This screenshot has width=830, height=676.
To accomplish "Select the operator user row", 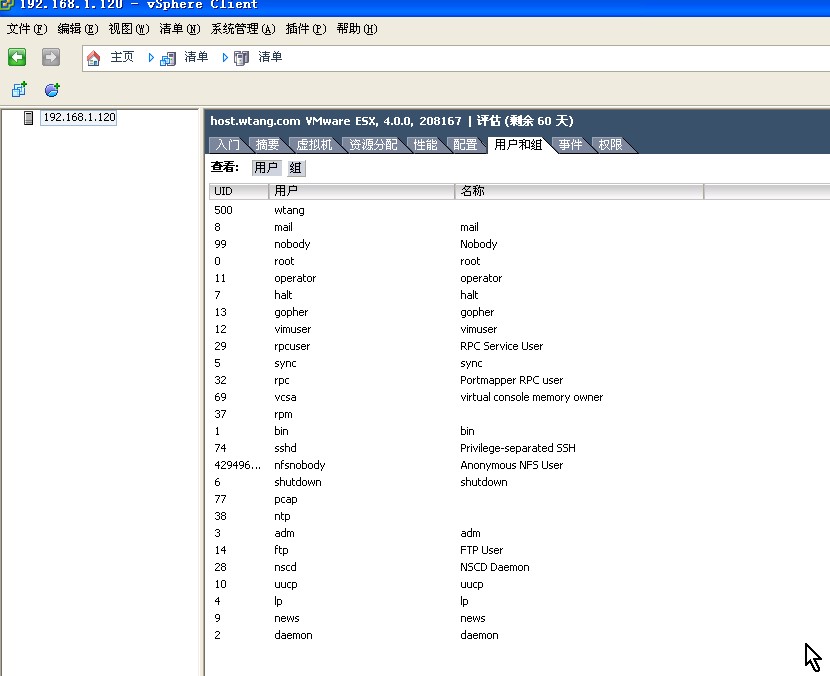I will coord(519,278).
